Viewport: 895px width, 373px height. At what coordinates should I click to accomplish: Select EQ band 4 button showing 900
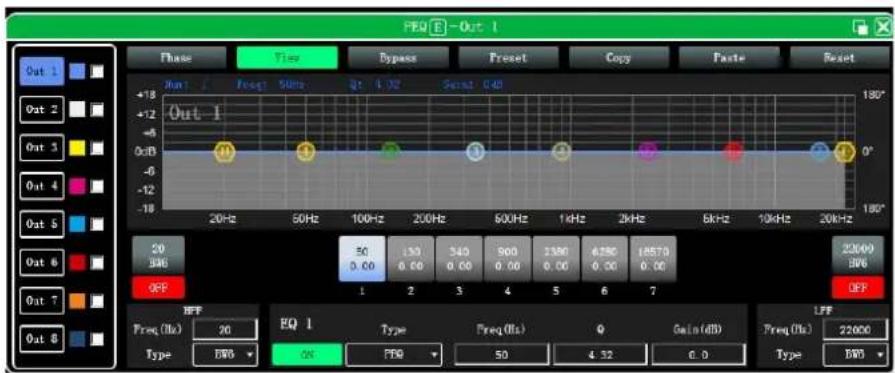click(x=507, y=259)
